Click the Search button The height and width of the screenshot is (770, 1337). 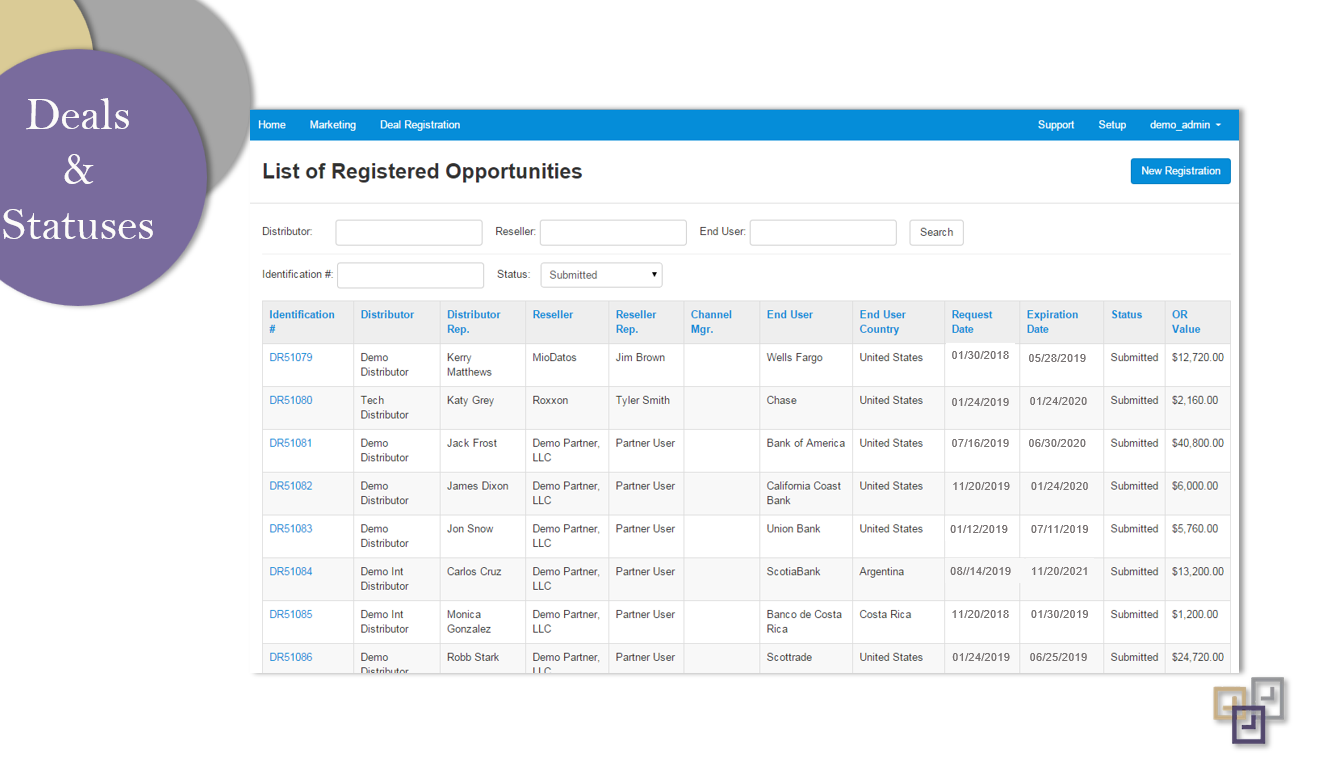(x=936, y=232)
